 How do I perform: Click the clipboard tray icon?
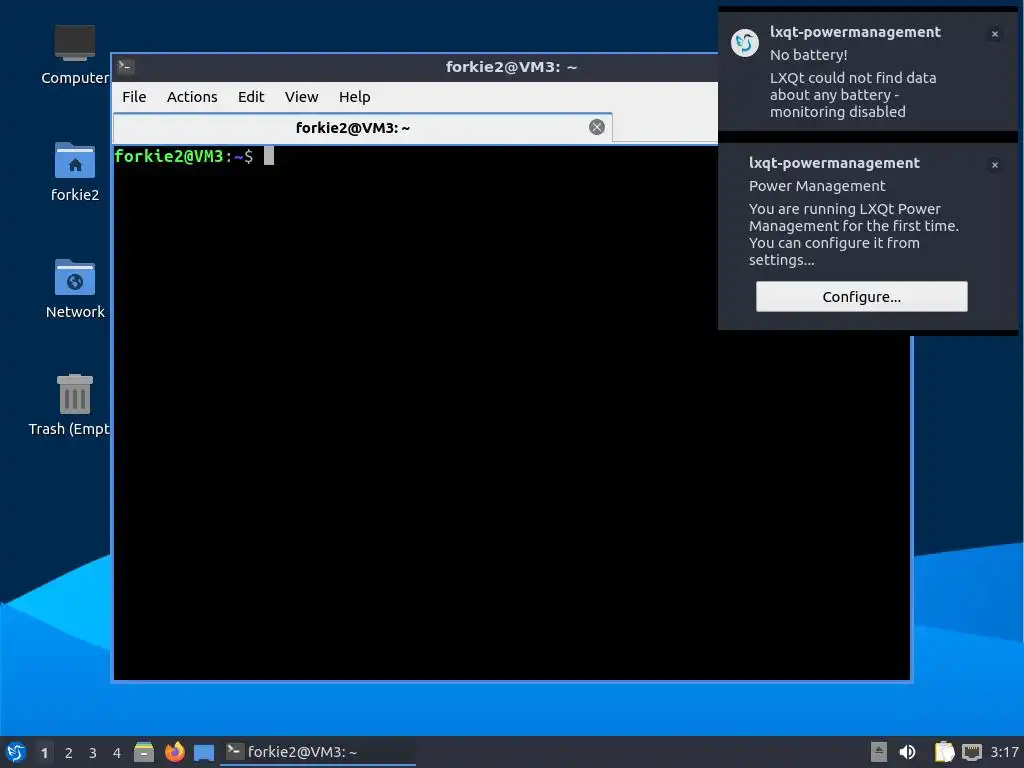click(944, 752)
